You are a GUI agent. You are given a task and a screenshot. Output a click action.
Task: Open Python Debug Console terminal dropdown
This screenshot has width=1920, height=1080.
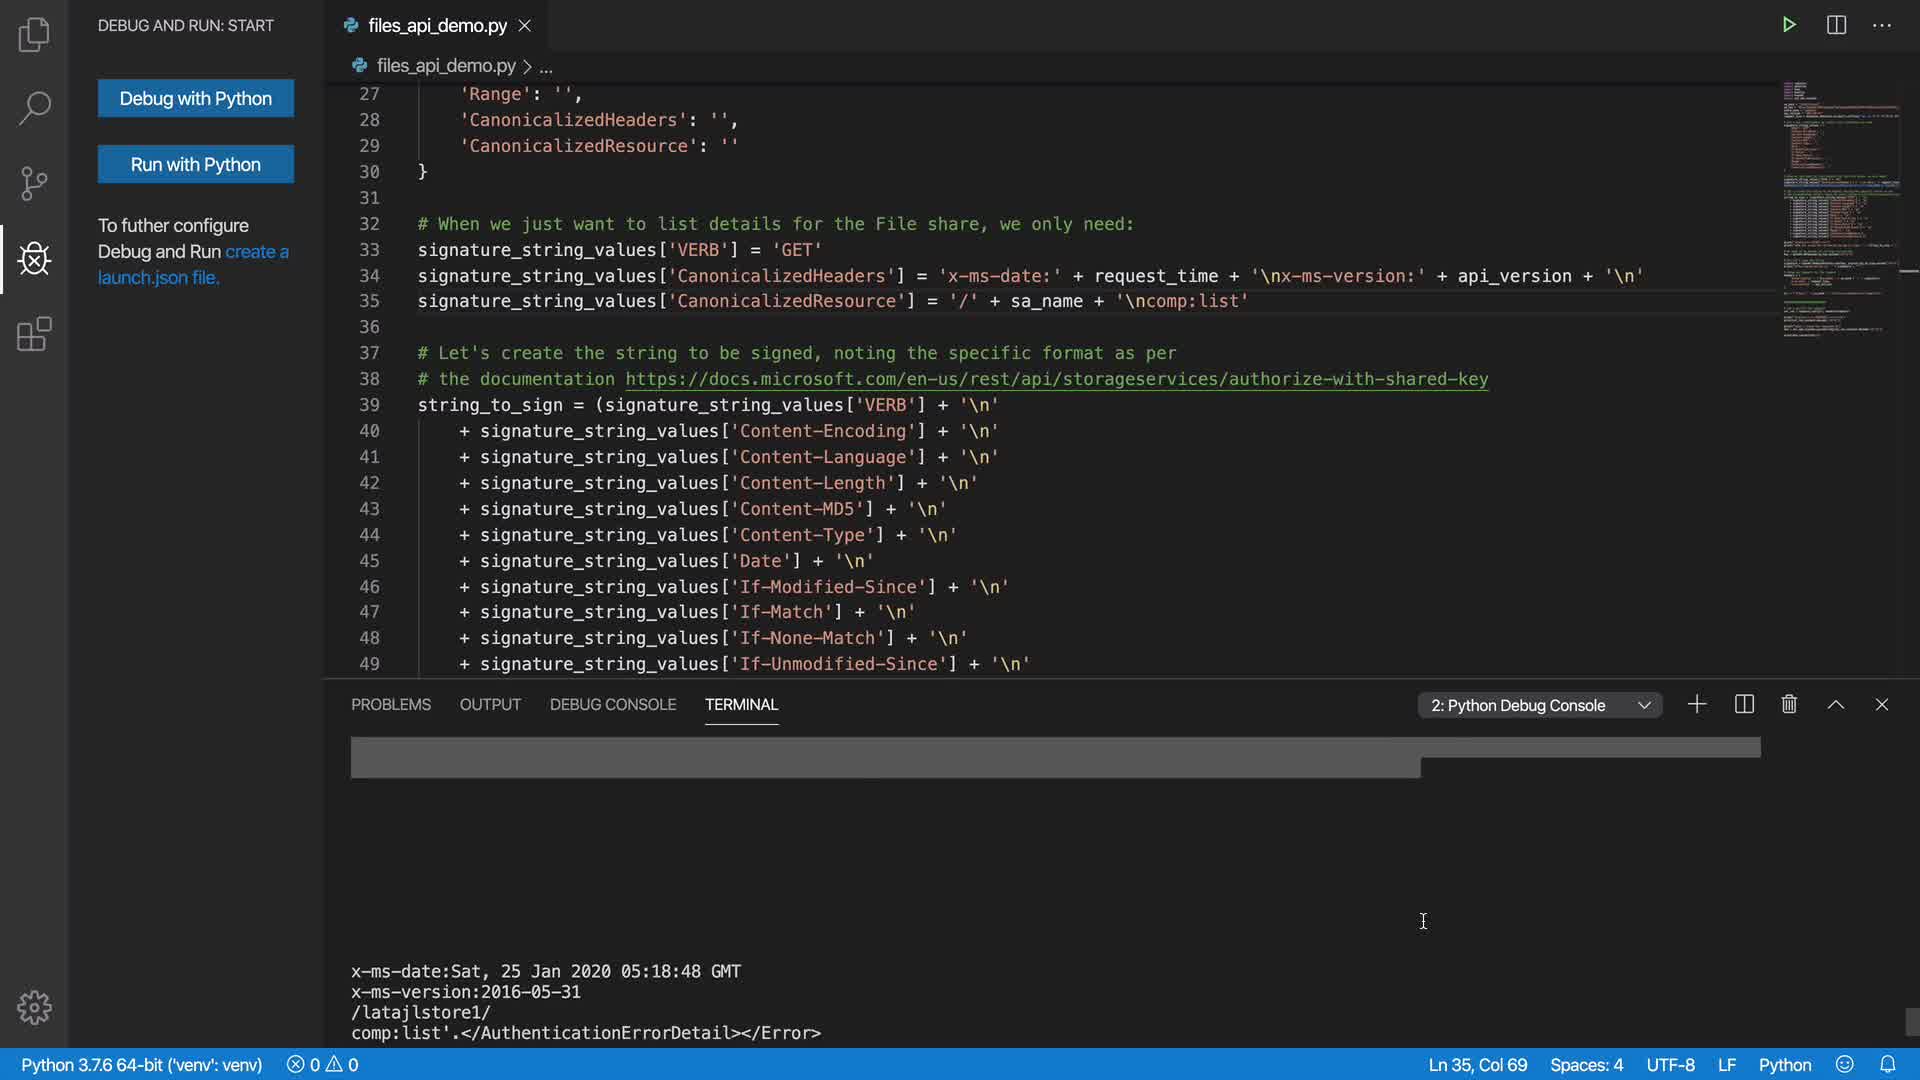point(1540,706)
